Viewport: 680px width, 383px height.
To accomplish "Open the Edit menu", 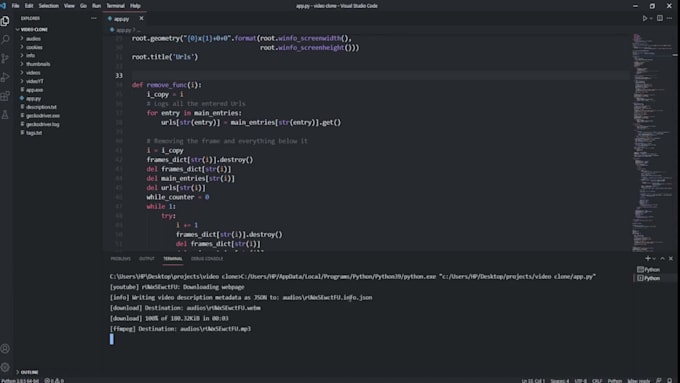I will click(x=29, y=6).
